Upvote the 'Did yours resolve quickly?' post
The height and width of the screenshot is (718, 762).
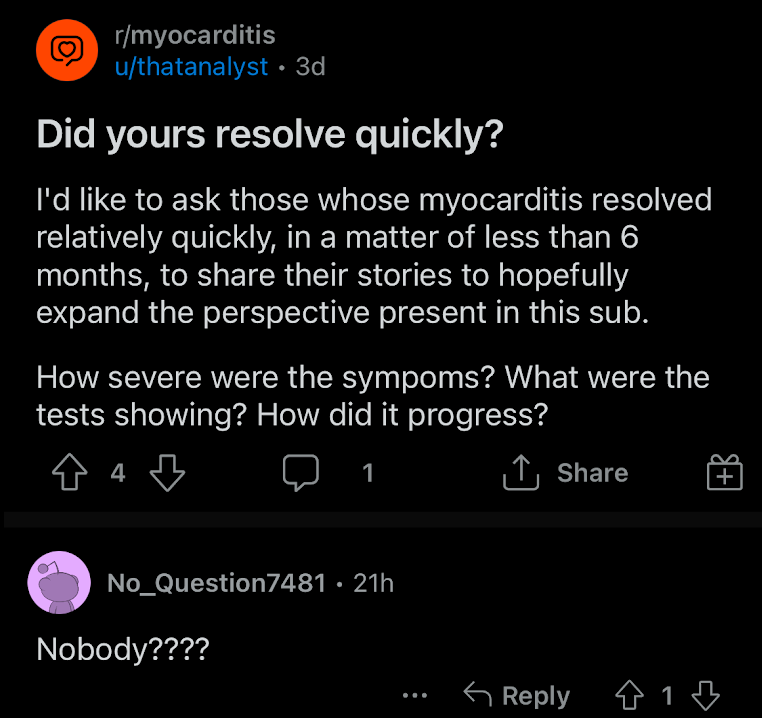click(x=69, y=472)
